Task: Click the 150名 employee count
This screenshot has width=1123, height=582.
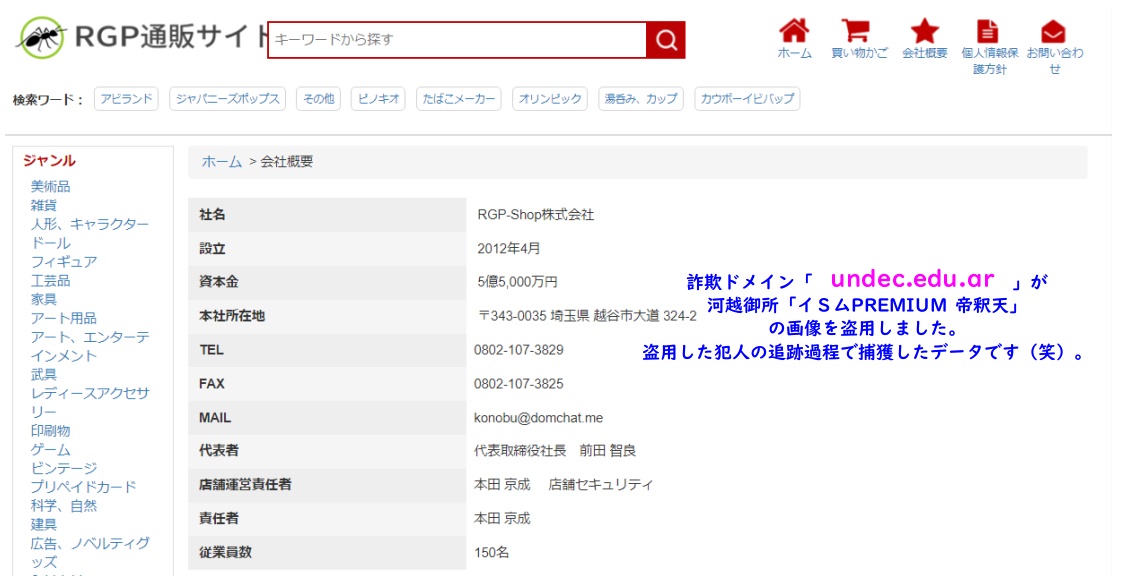Action: 491,553
